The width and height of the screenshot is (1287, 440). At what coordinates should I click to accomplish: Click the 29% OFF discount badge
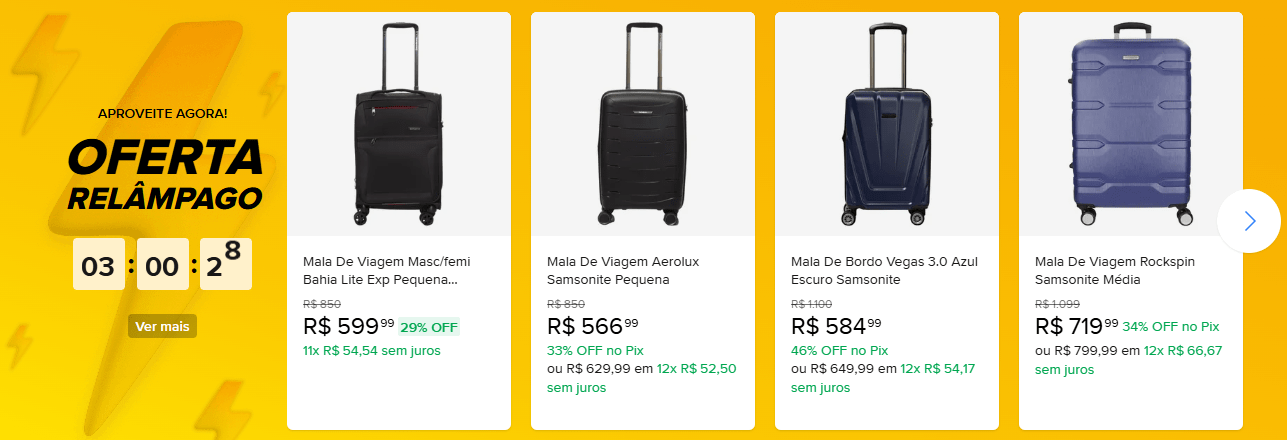430,327
